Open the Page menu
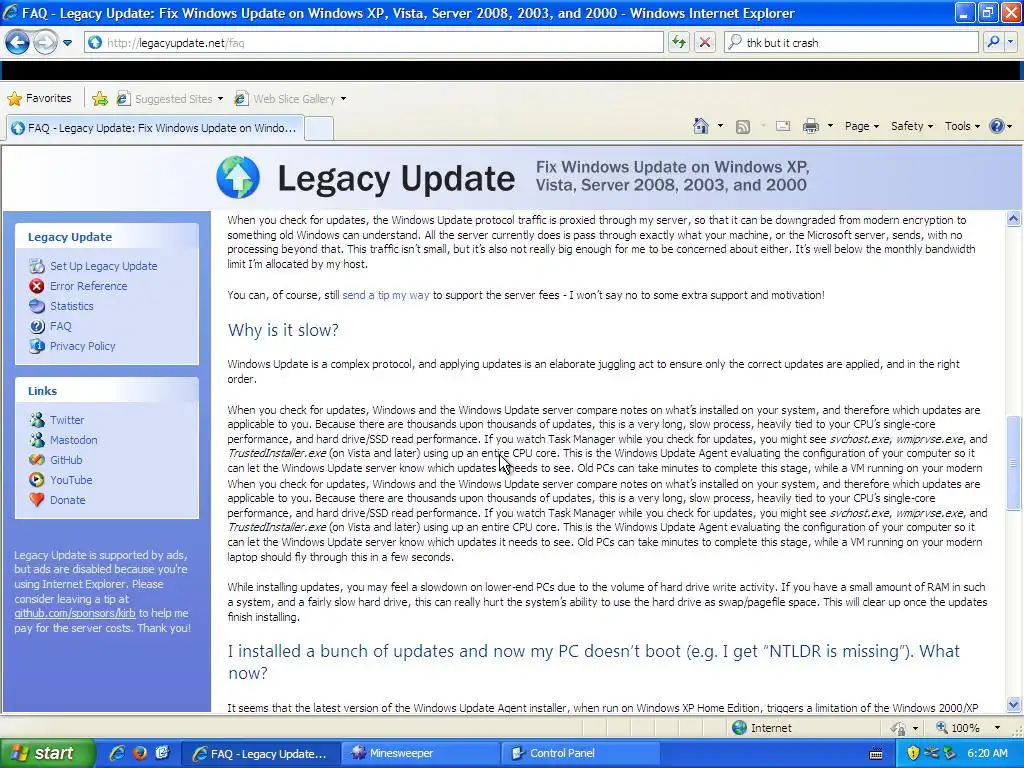This screenshot has height=768, width=1024. coord(861,126)
